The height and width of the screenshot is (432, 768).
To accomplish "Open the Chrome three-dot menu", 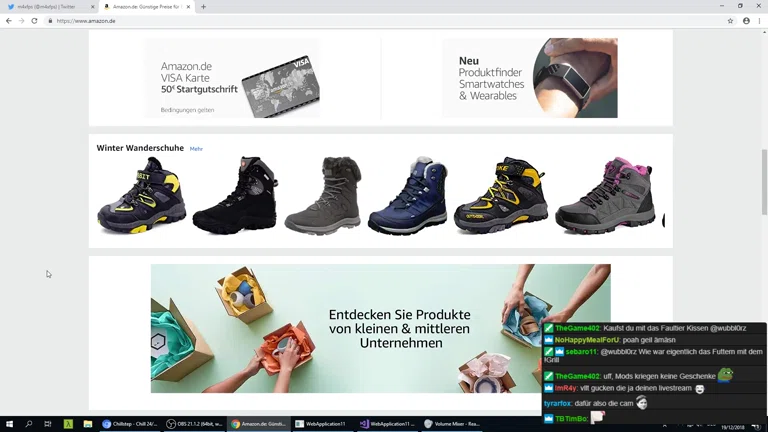I will [760, 21].
